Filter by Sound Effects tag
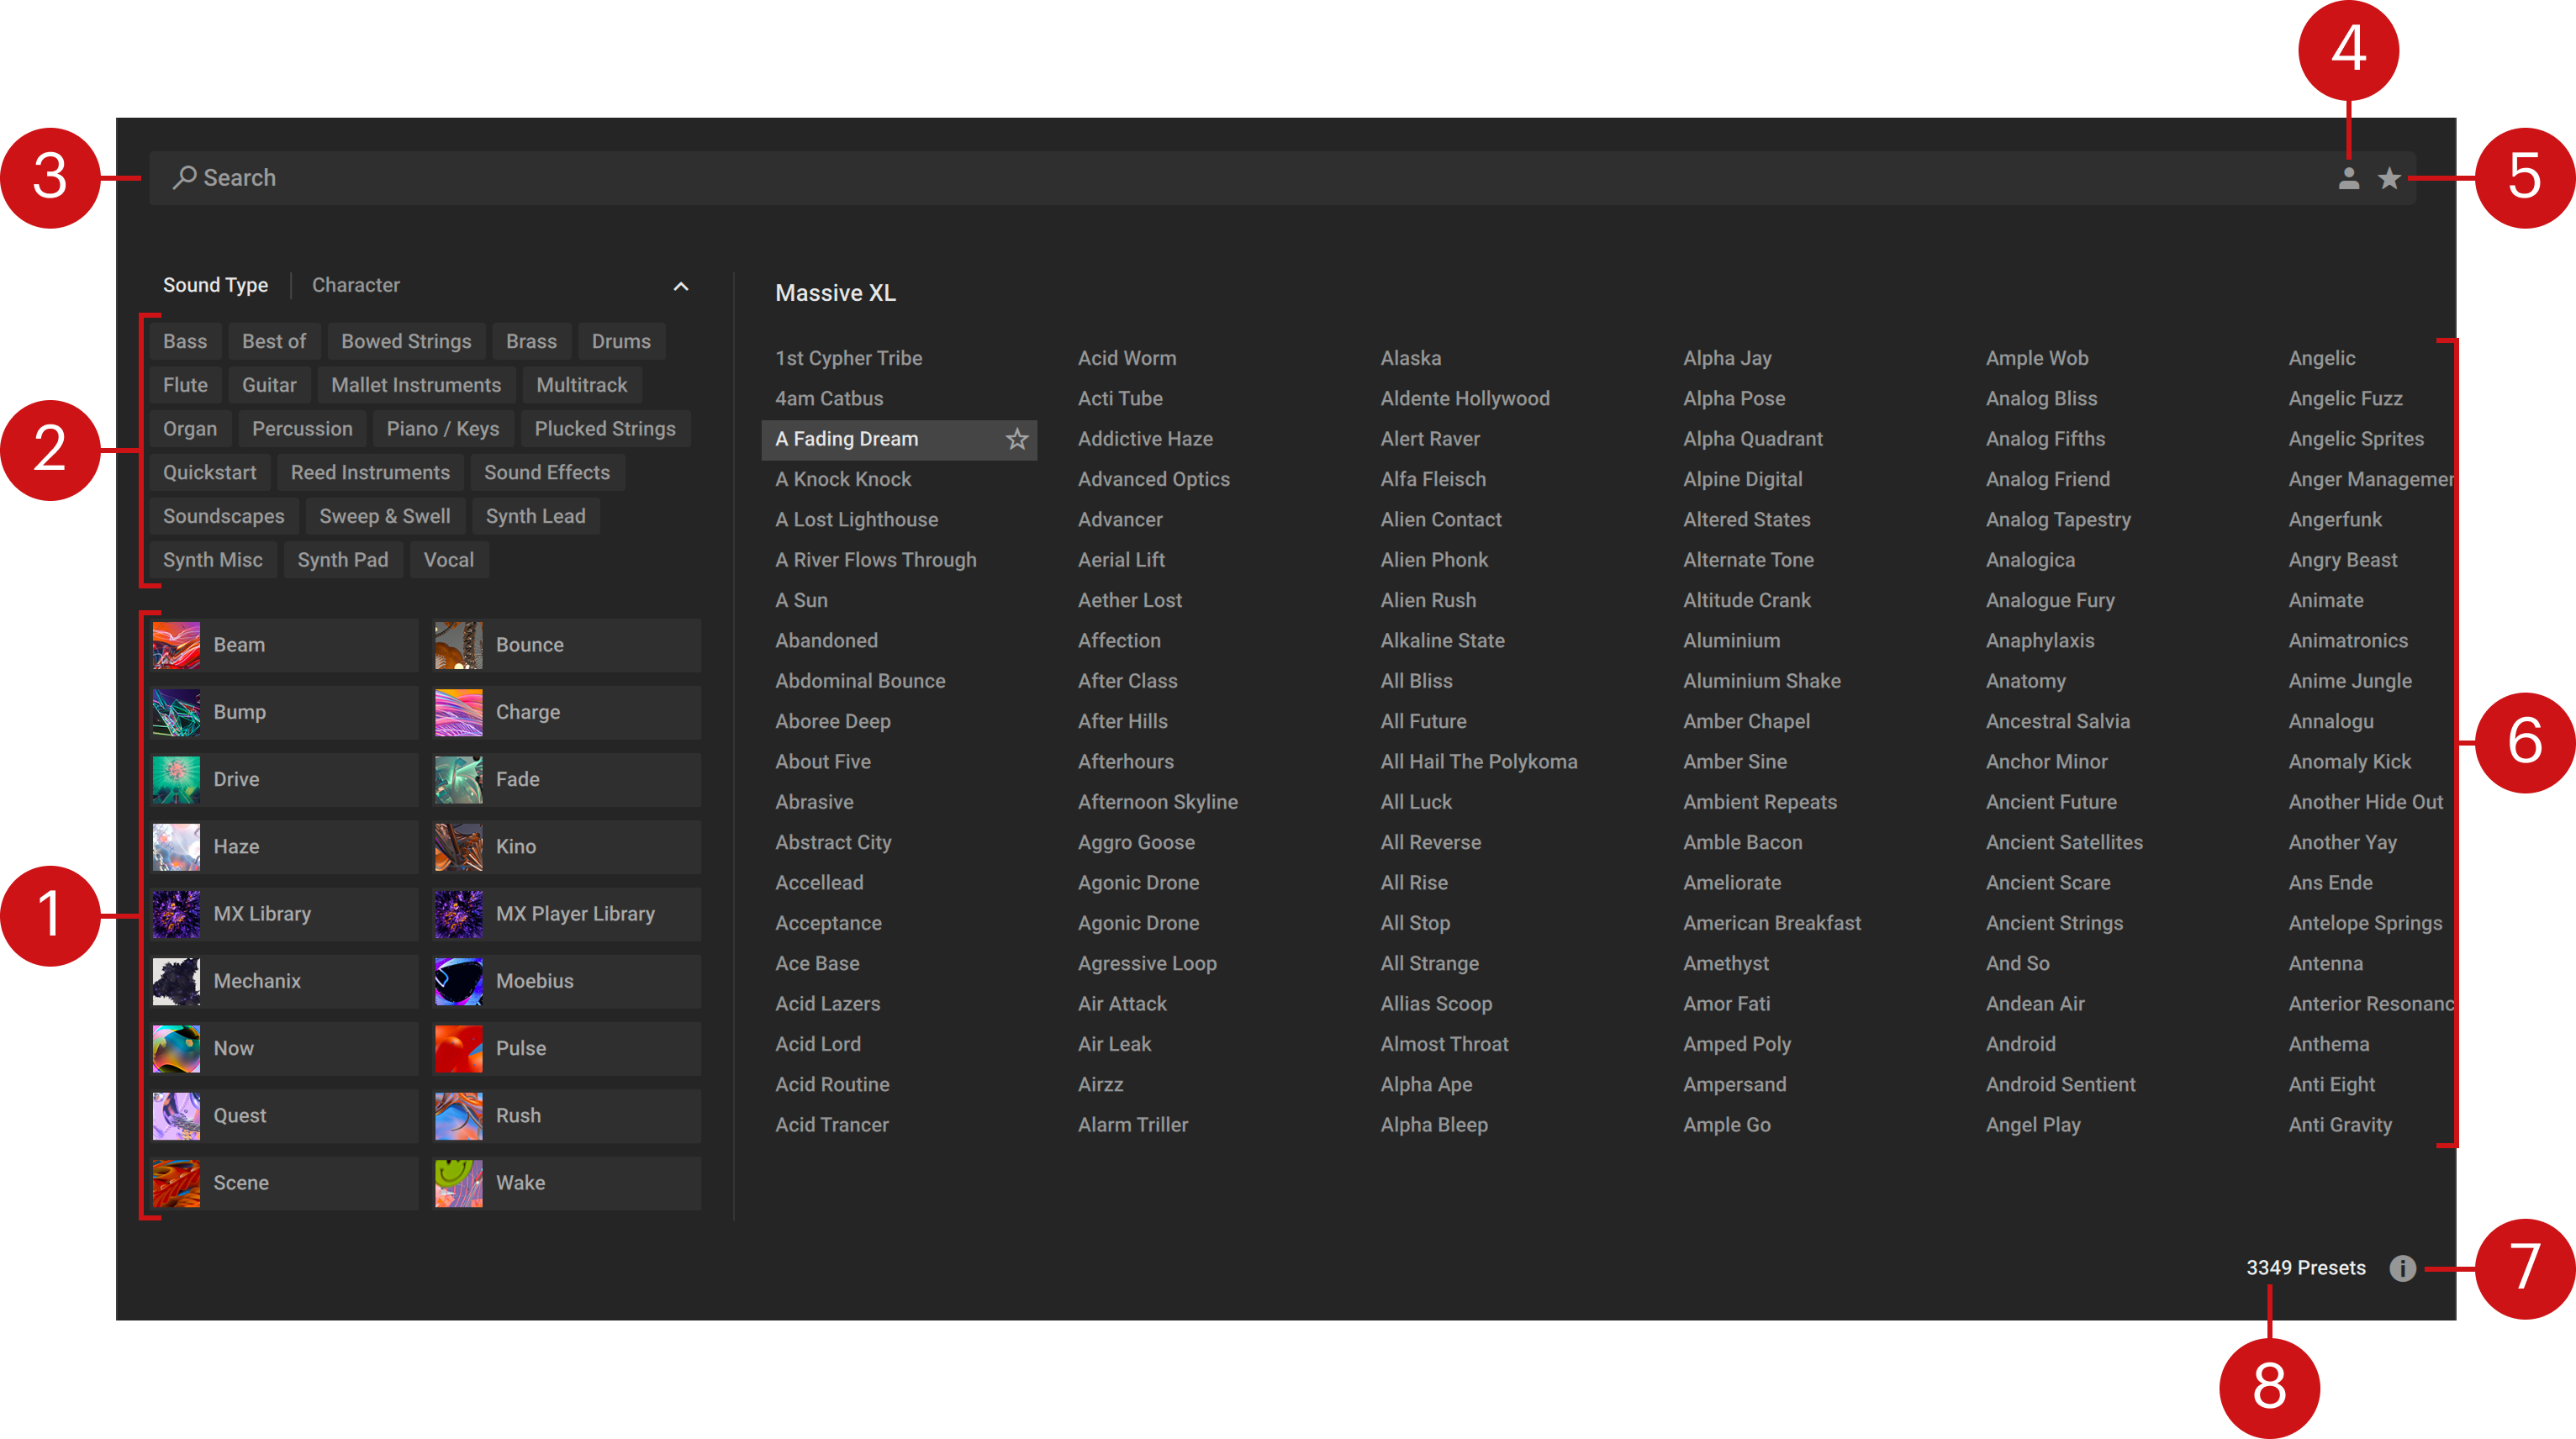The height and width of the screenshot is (1439, 2576). point(547,473)
